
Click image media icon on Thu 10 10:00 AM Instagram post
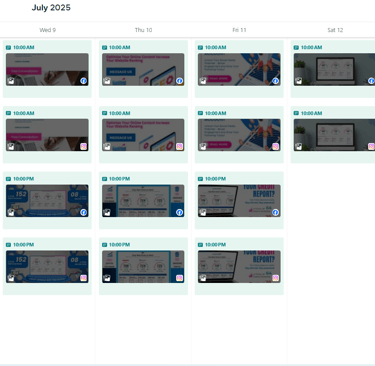click(x=107, y=146)
